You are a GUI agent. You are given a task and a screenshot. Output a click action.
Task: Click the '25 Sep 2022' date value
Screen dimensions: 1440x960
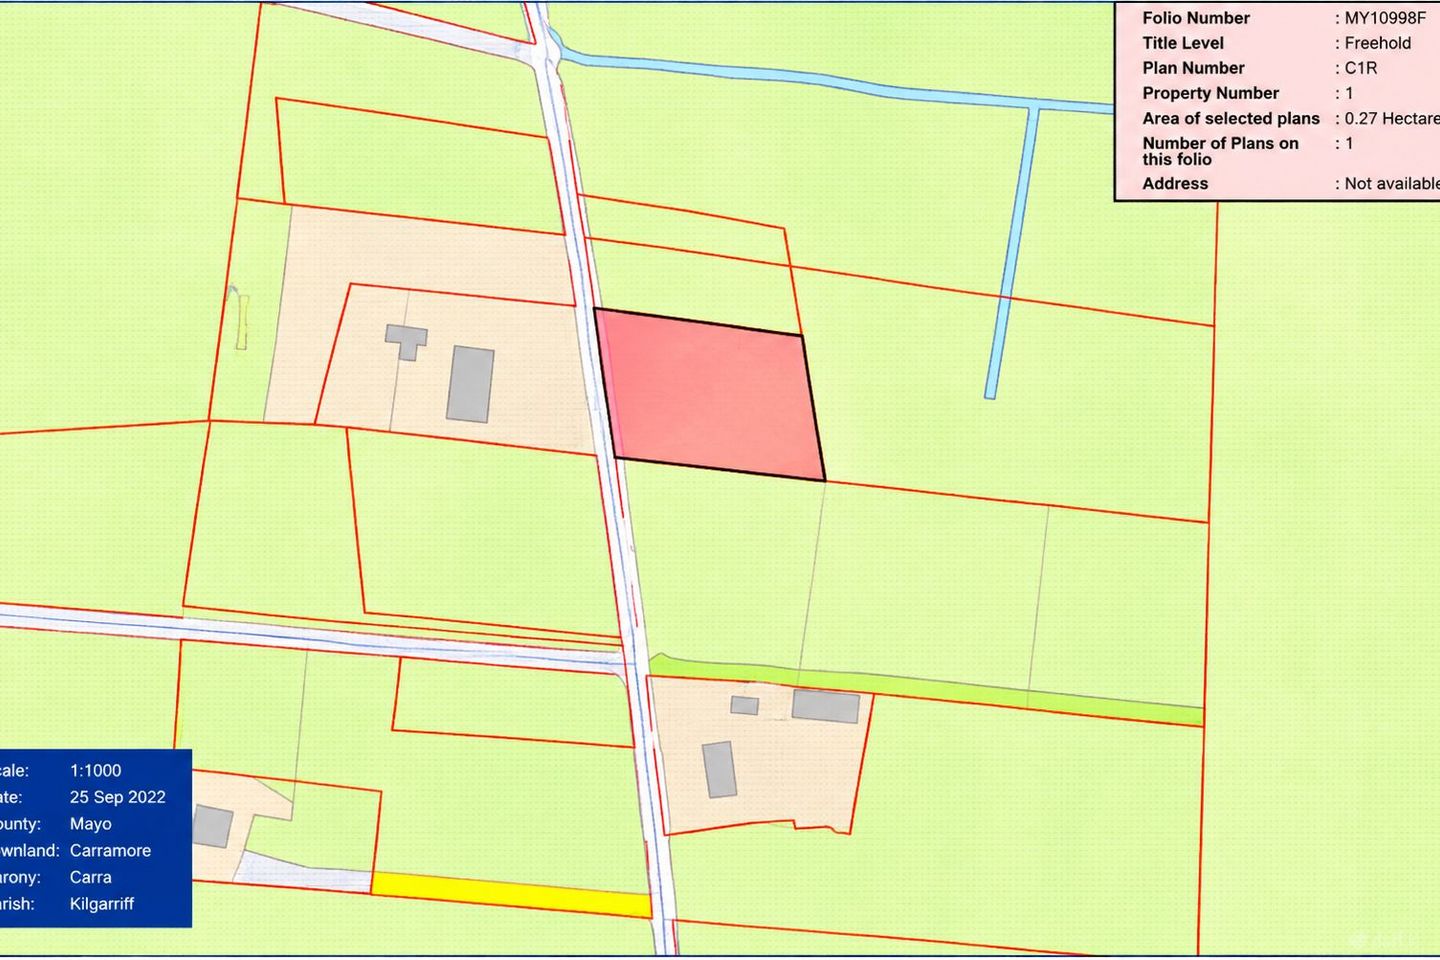117,797
